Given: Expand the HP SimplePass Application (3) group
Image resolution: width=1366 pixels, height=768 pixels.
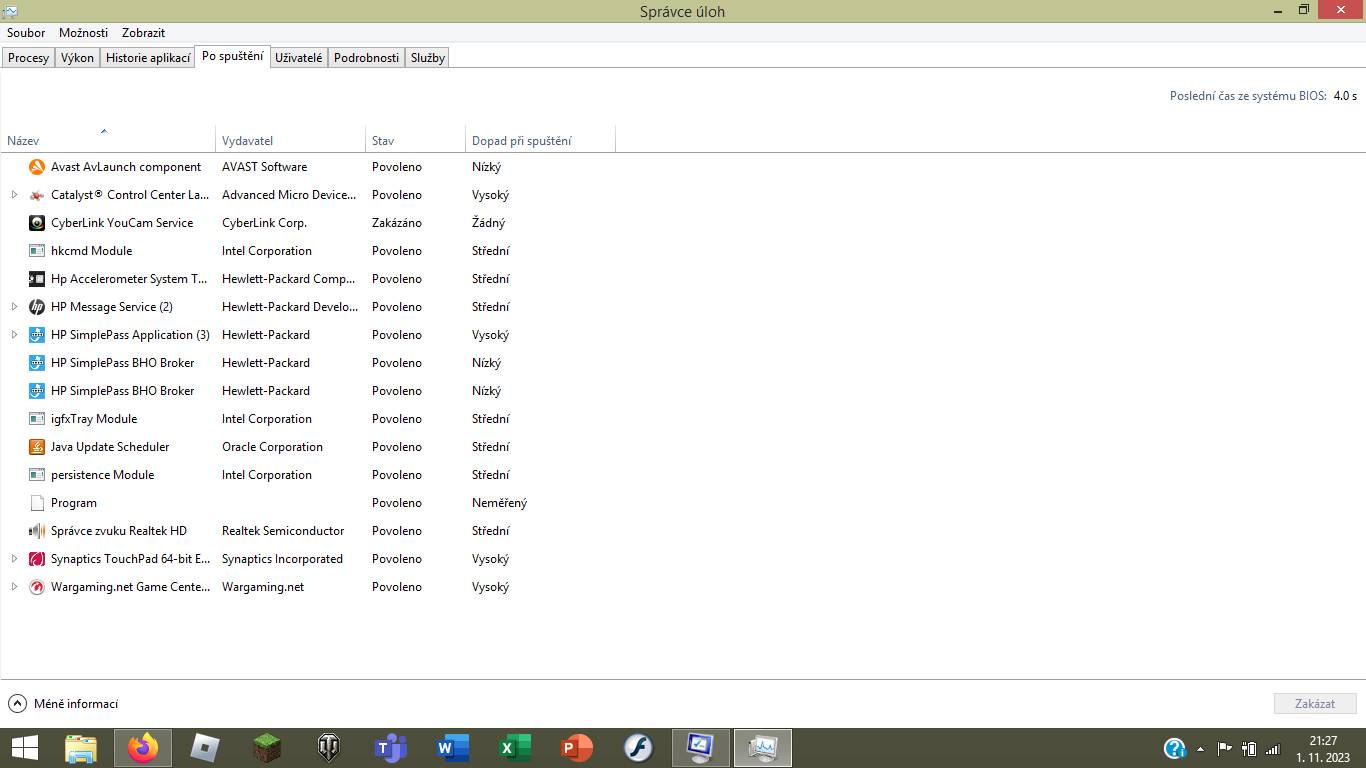Looking at the screenshot, I should click(x=14, y=335).
